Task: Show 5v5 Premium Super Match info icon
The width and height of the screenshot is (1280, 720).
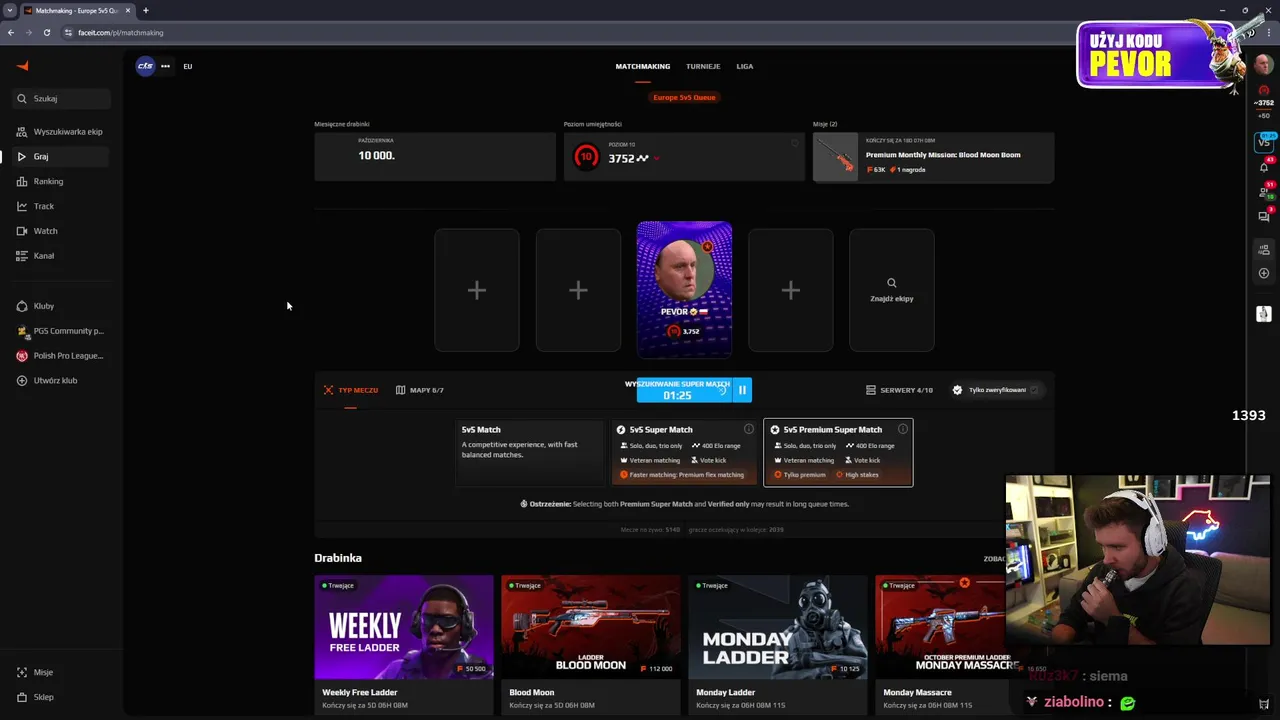Action: click(902, 429)
